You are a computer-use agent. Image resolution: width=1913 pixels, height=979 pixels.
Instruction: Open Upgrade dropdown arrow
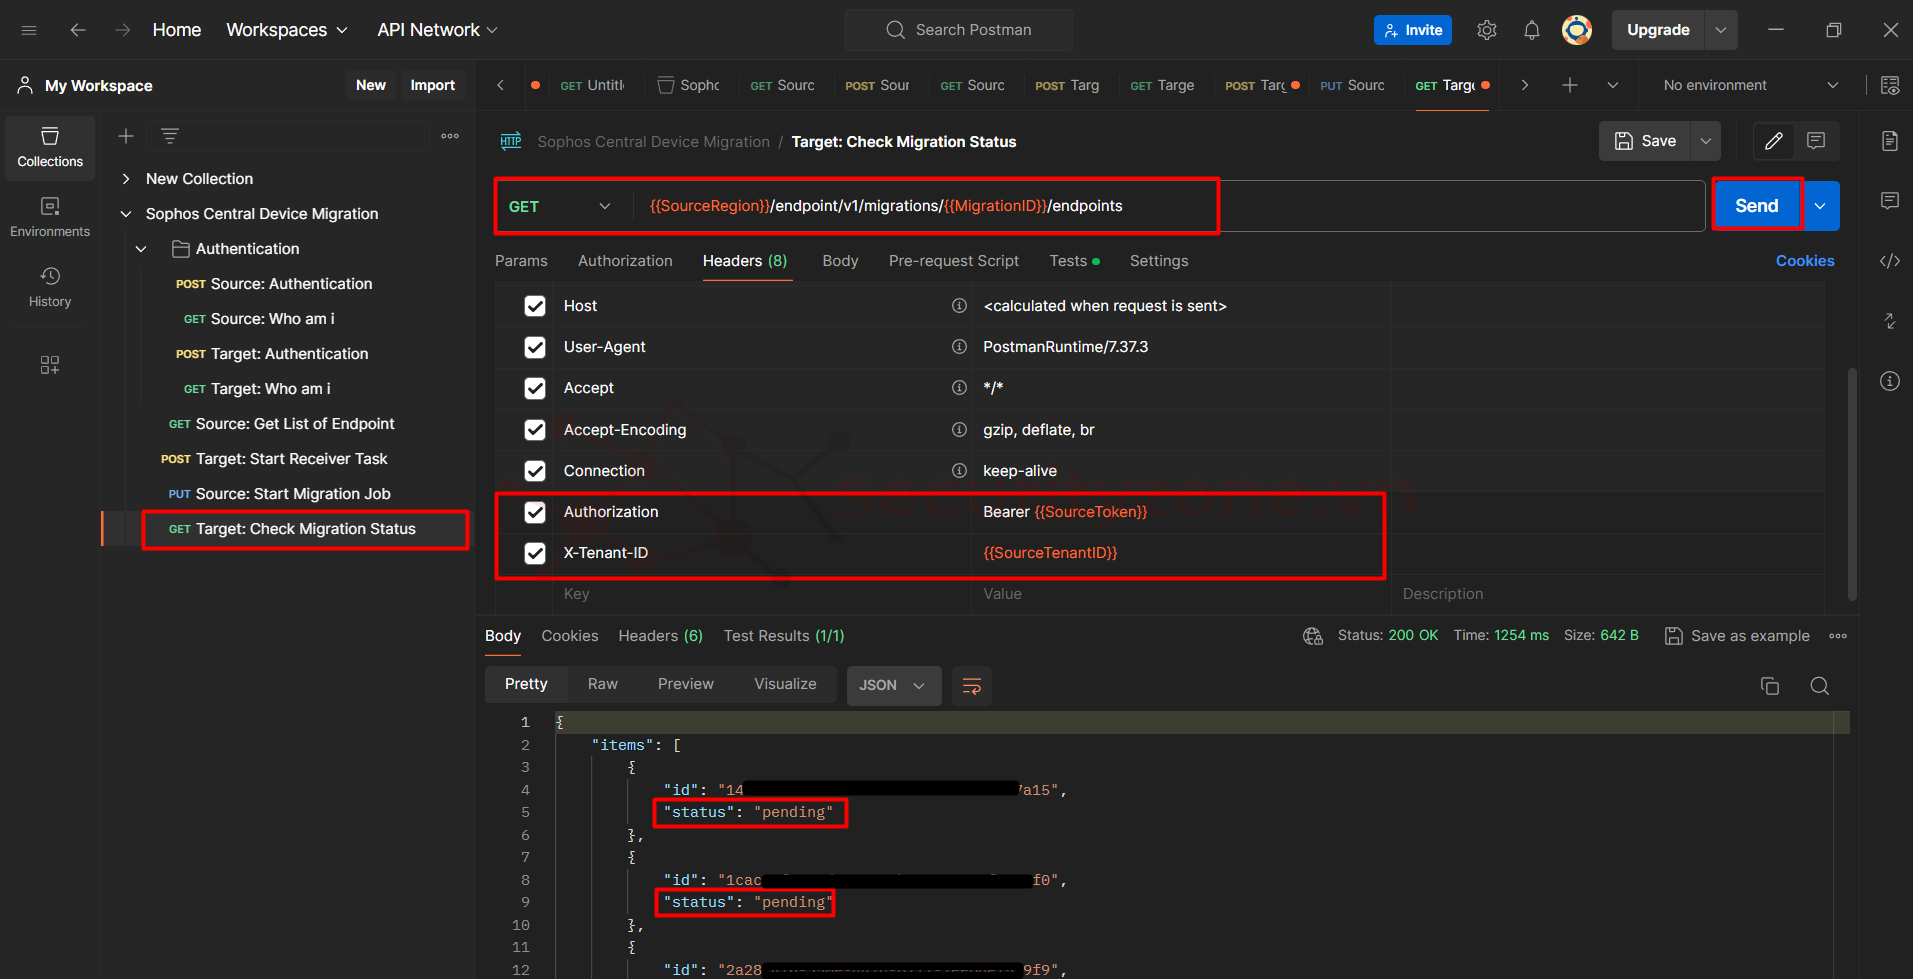[x=1721, y=30]
